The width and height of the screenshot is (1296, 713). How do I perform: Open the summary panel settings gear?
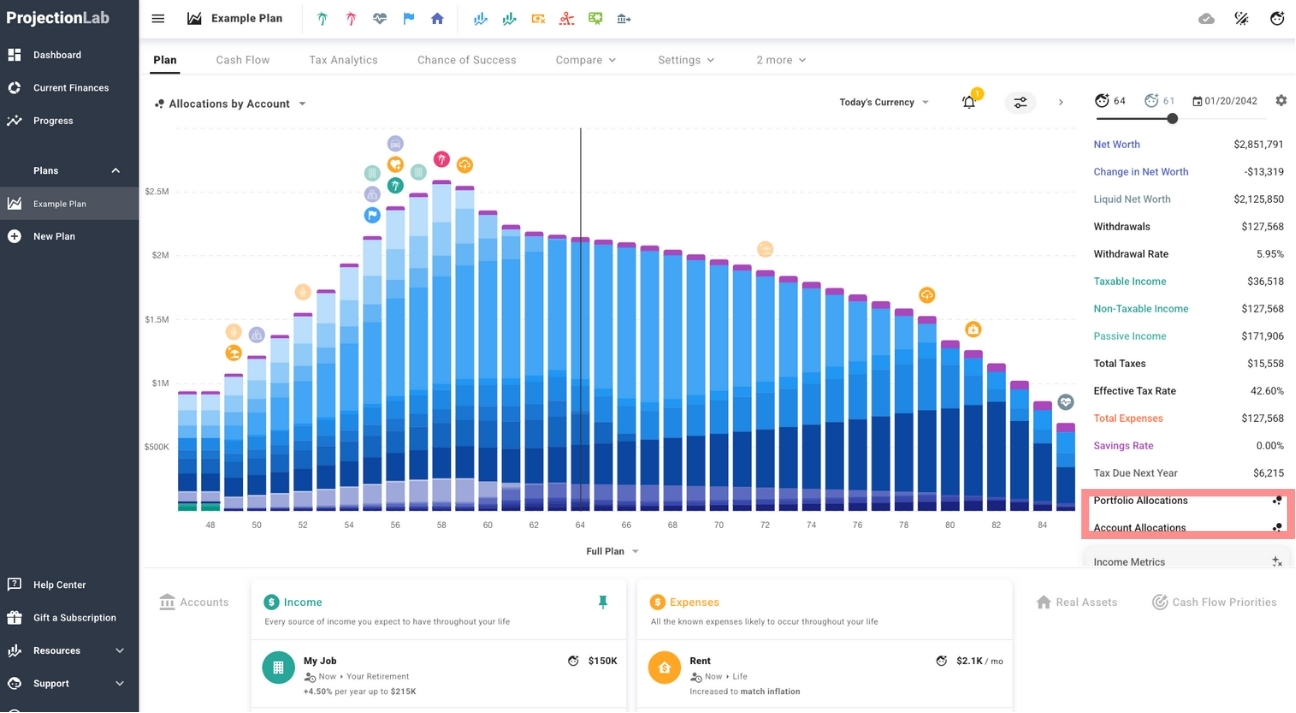(1281, 101)
